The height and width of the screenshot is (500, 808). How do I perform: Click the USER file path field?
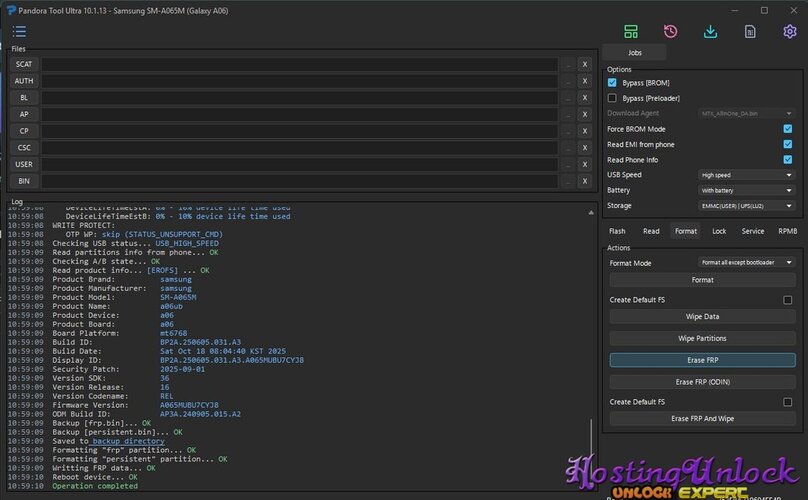tap(300, 164)
